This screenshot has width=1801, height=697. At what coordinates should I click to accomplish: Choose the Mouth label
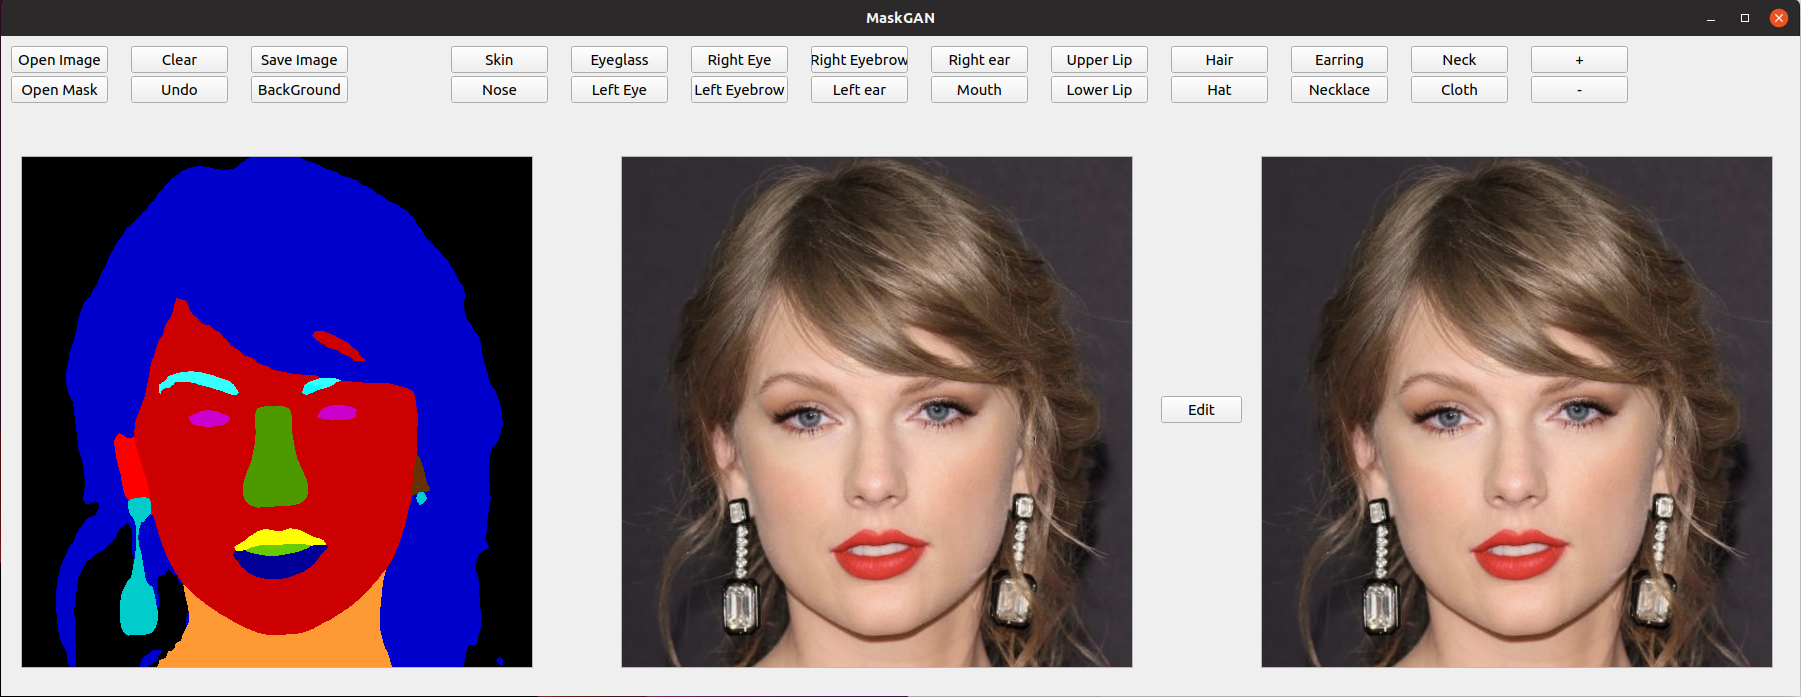coord(979,90)
